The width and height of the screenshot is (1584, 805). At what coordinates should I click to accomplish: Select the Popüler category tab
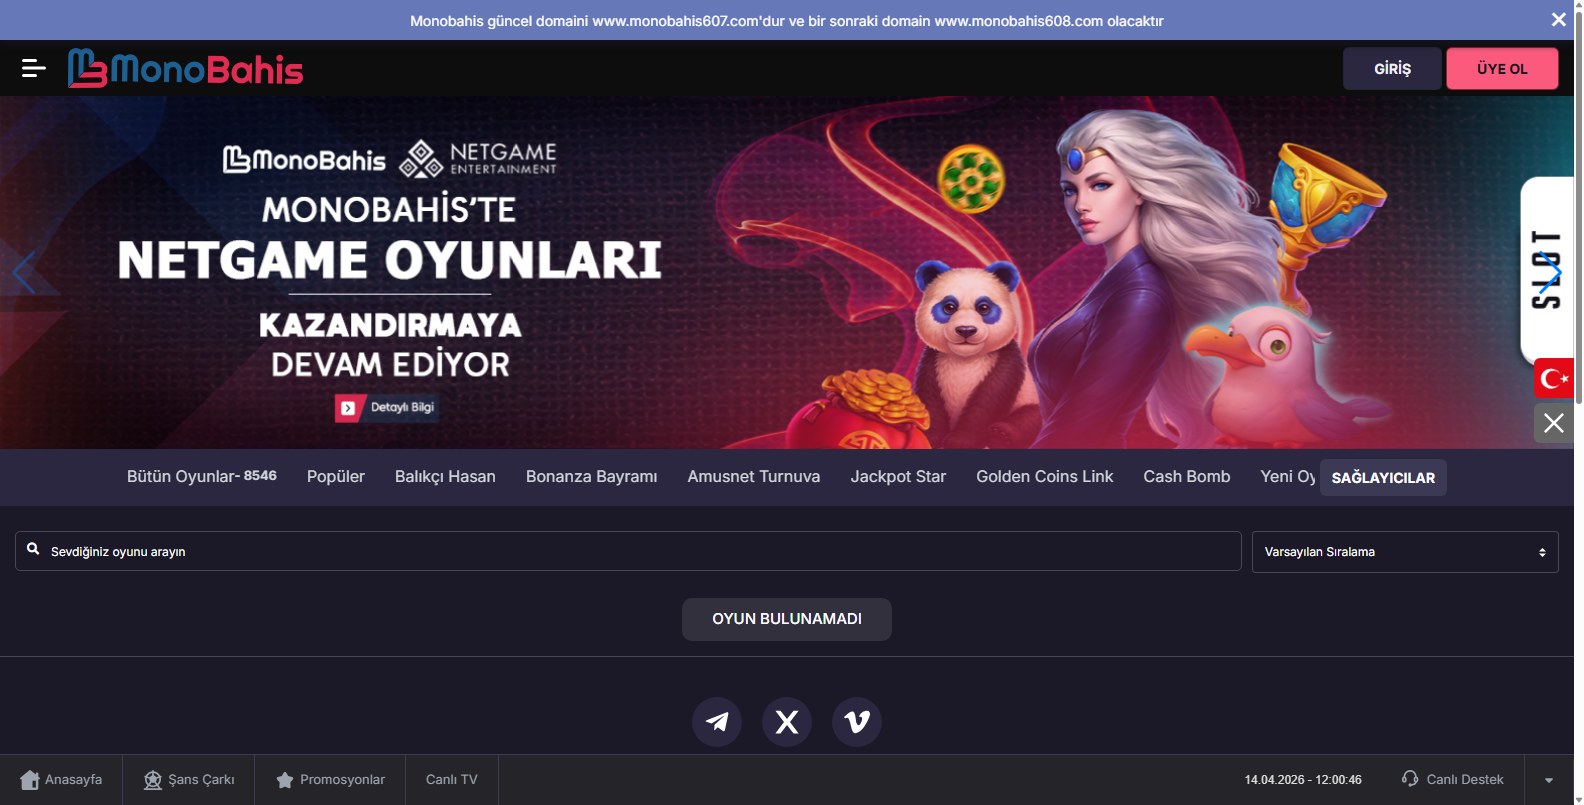tap(335, 477)
